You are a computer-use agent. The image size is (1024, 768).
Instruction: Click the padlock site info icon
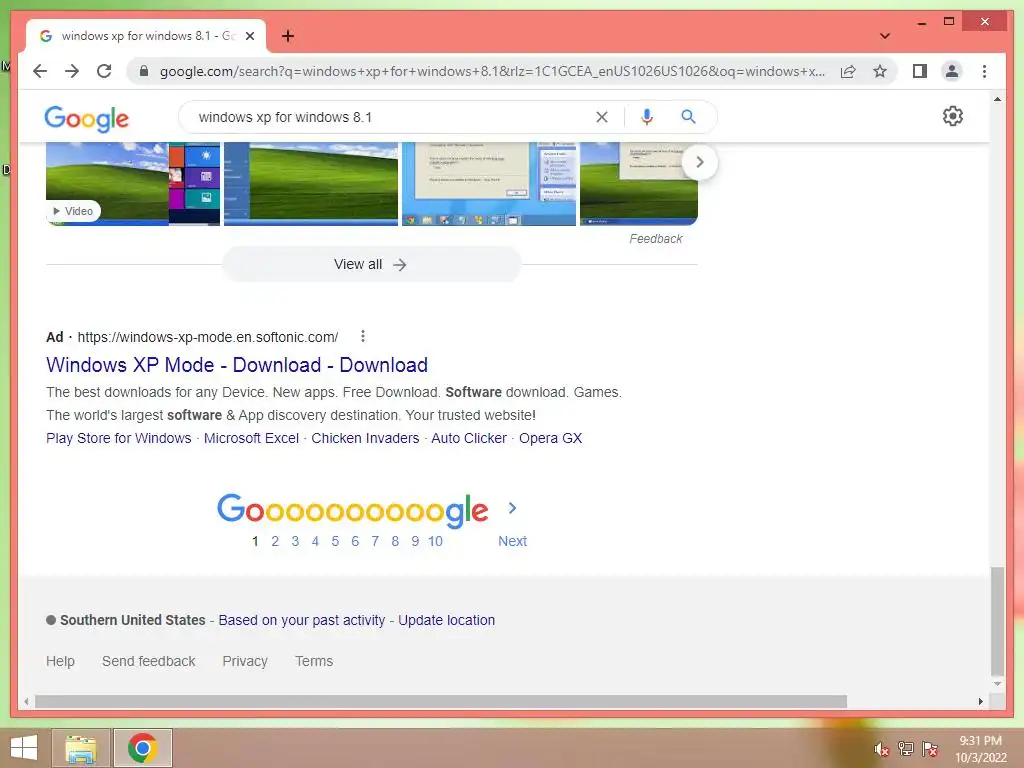coord(144,71)
